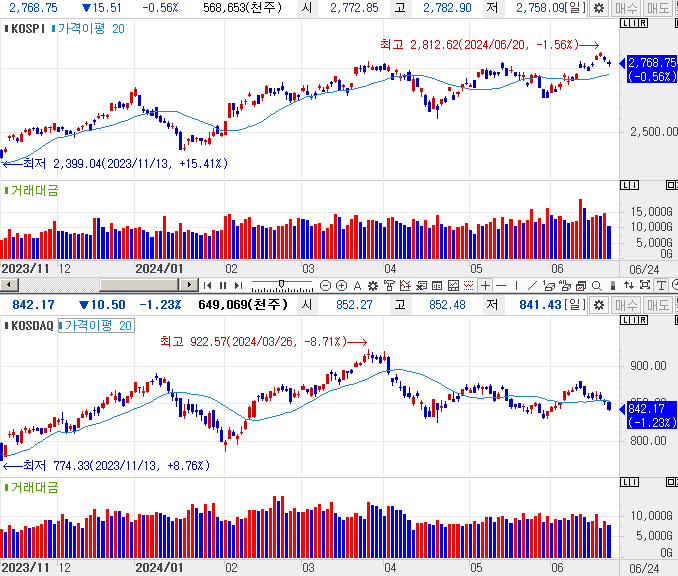Select the T text tool icon
This screenshot has width=678, height=576.
coord(661,285)
